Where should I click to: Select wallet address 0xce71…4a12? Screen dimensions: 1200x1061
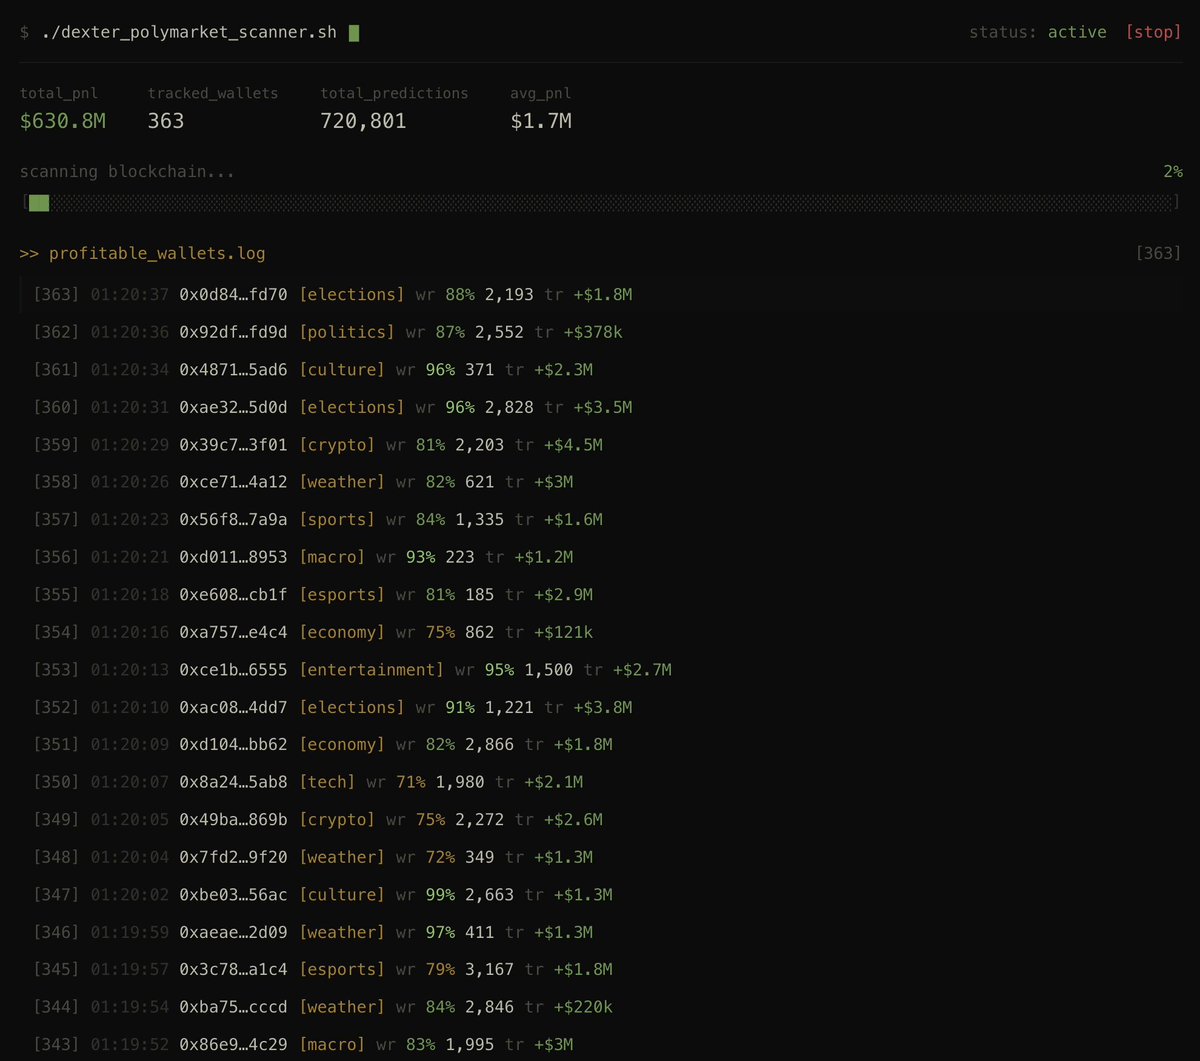tap(233, 482)
